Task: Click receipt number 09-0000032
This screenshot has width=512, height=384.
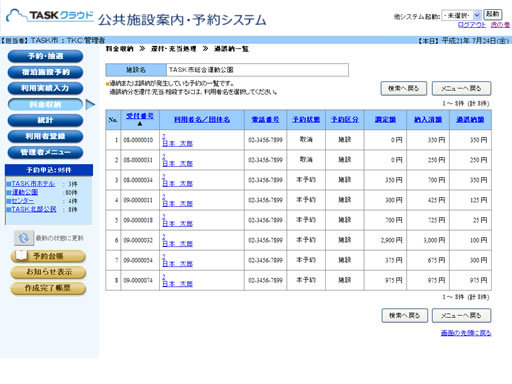Action: [138, 240]
